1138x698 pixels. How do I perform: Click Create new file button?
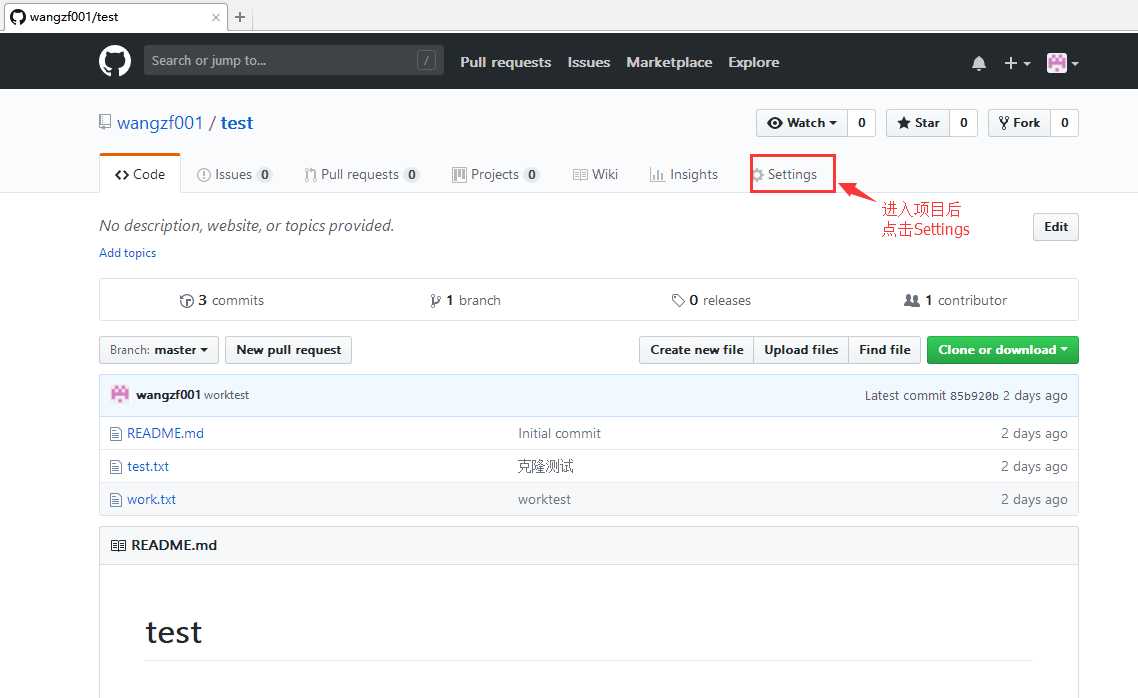coord(697,350)
